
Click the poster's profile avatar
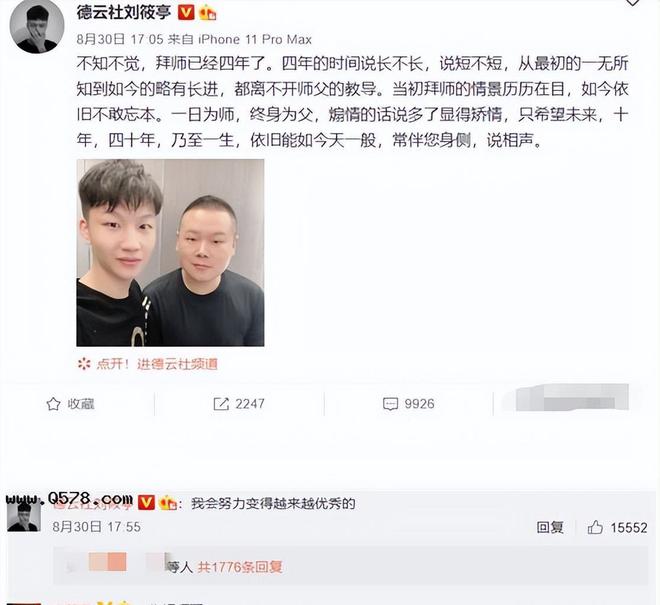(x=37, y=27)
